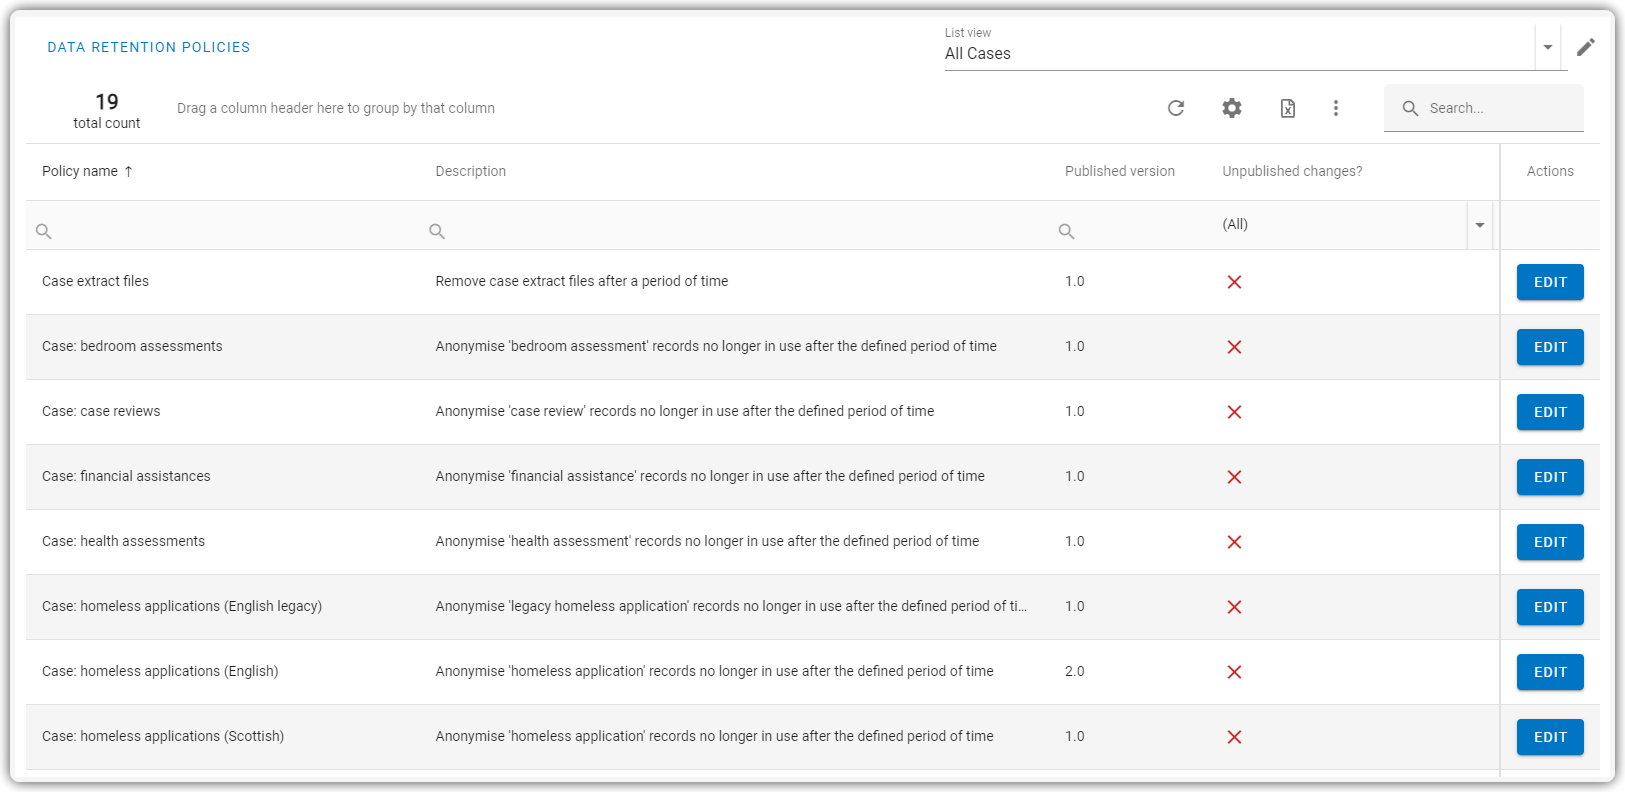
Task: Sort by Unpublished changes? column header
Action: [x=1292, y=171]
